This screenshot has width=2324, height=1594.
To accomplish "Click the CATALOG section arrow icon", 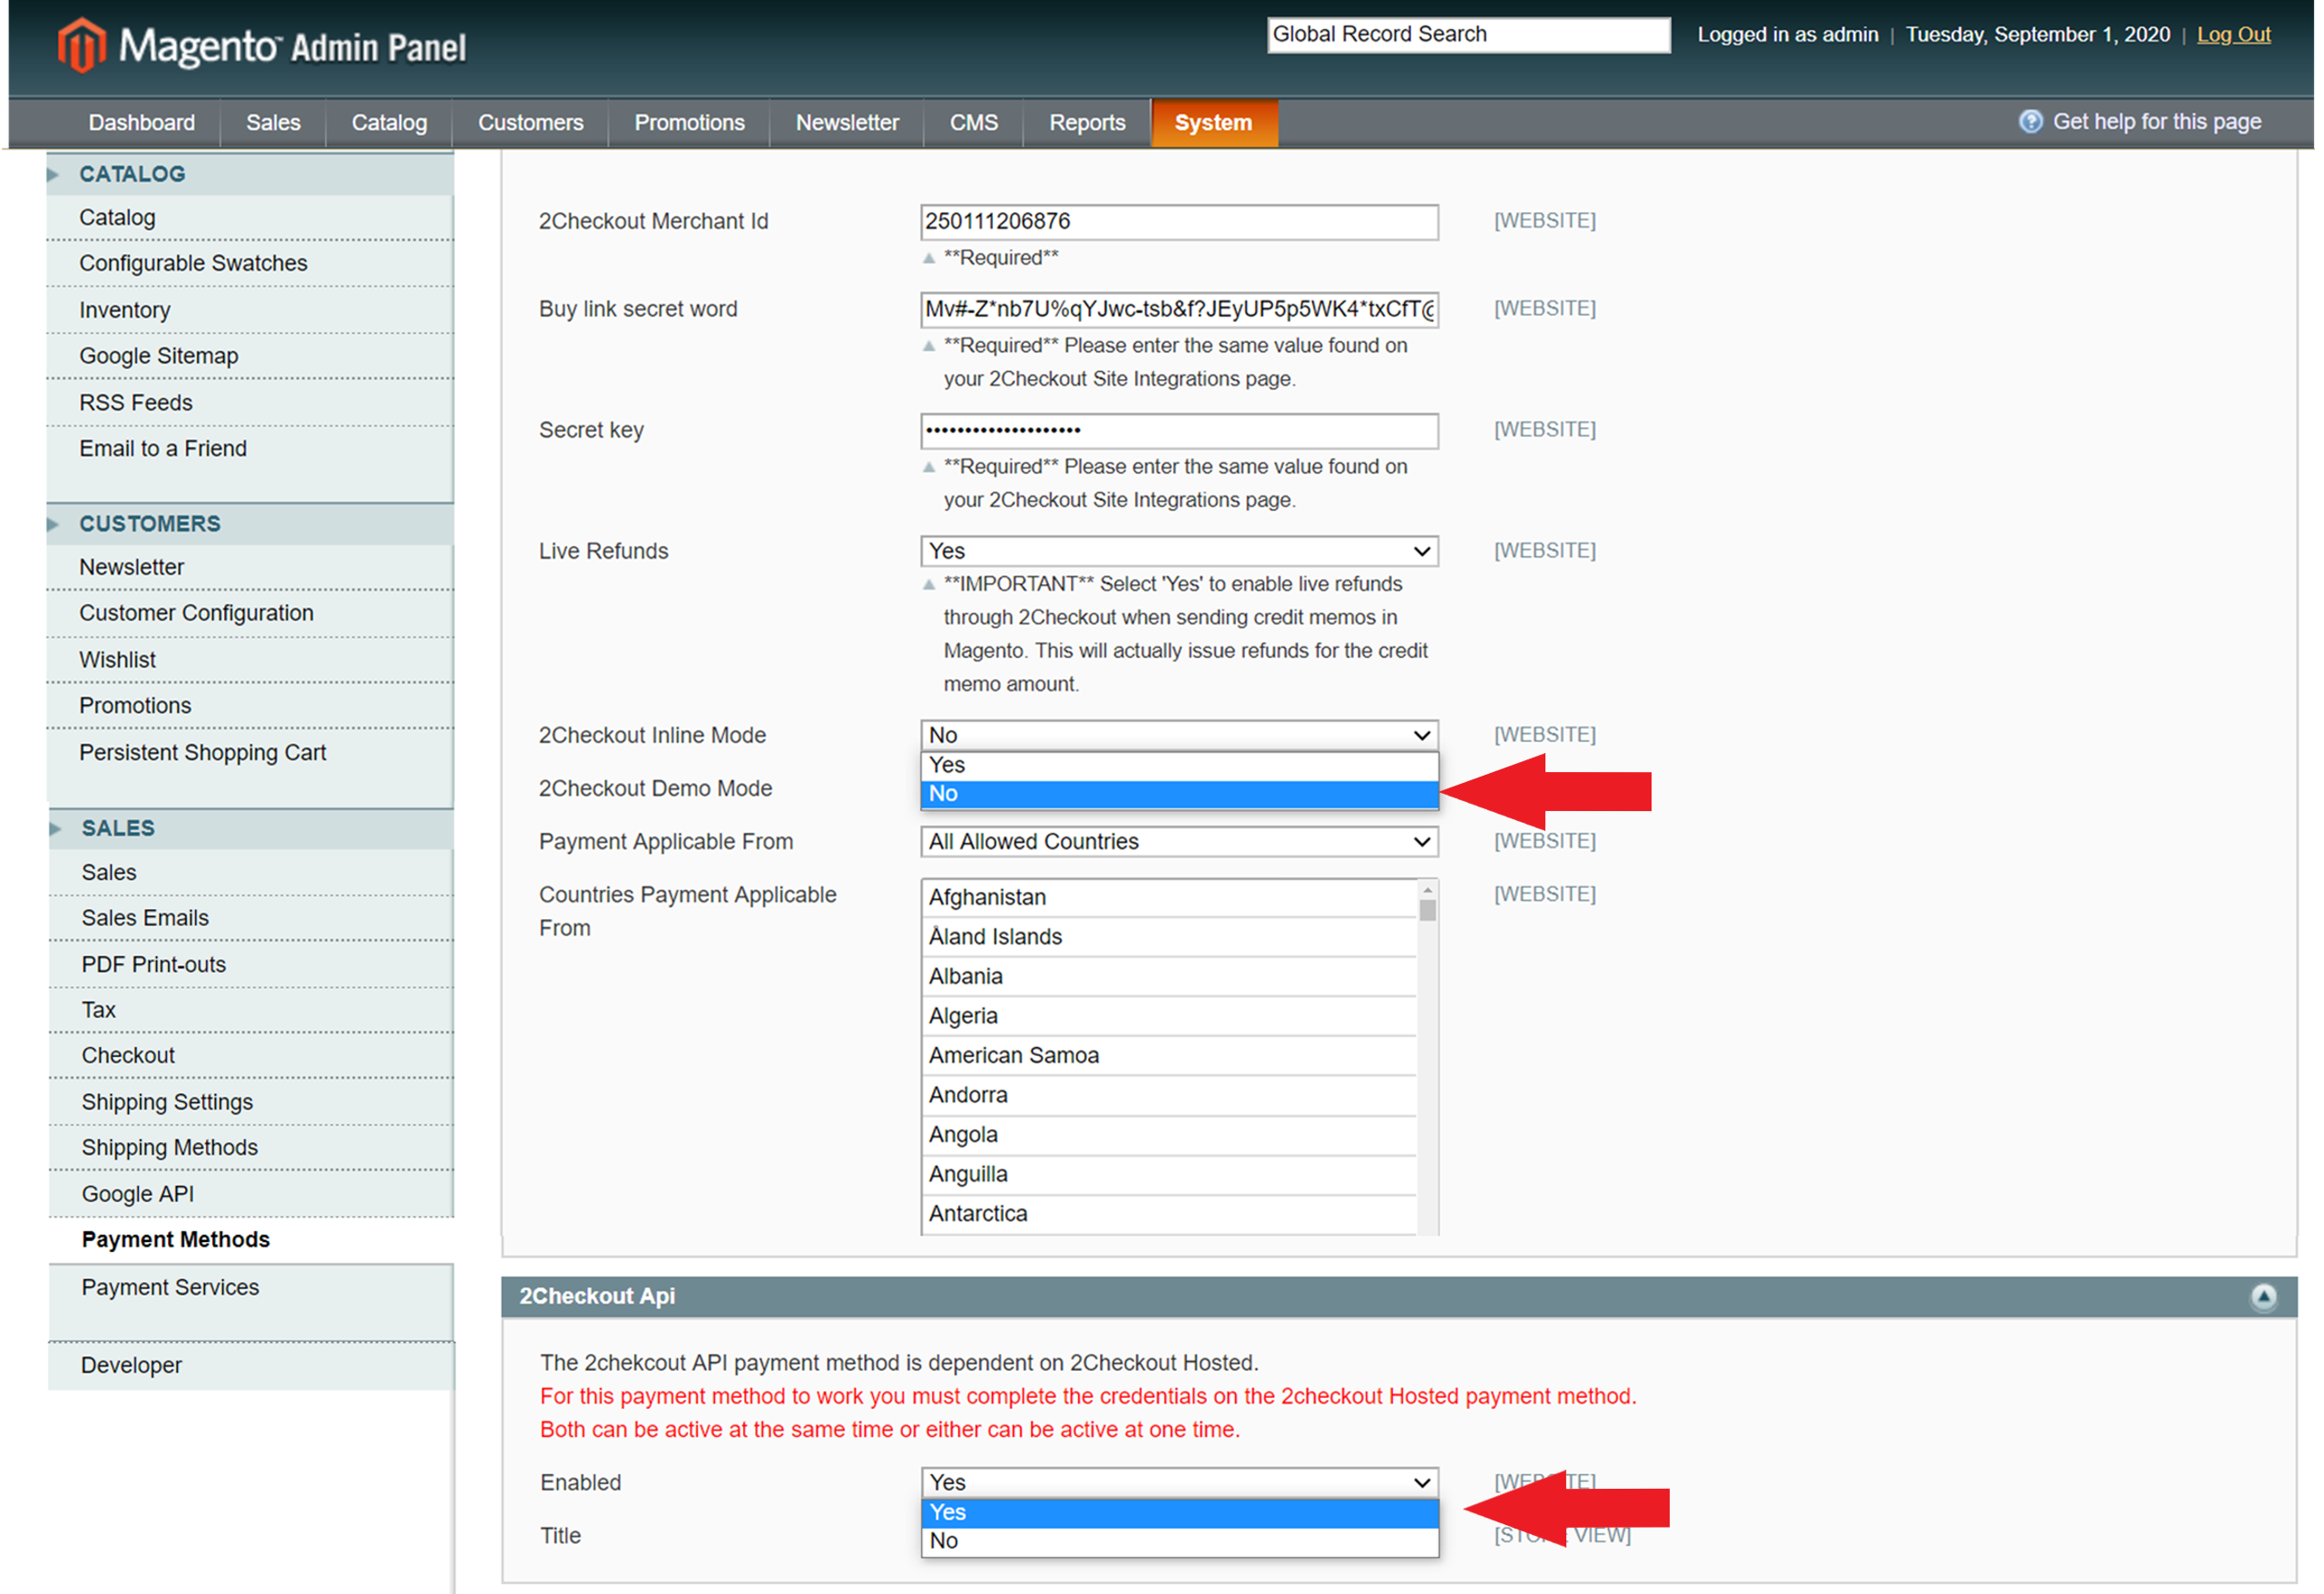I will point(53,175).
